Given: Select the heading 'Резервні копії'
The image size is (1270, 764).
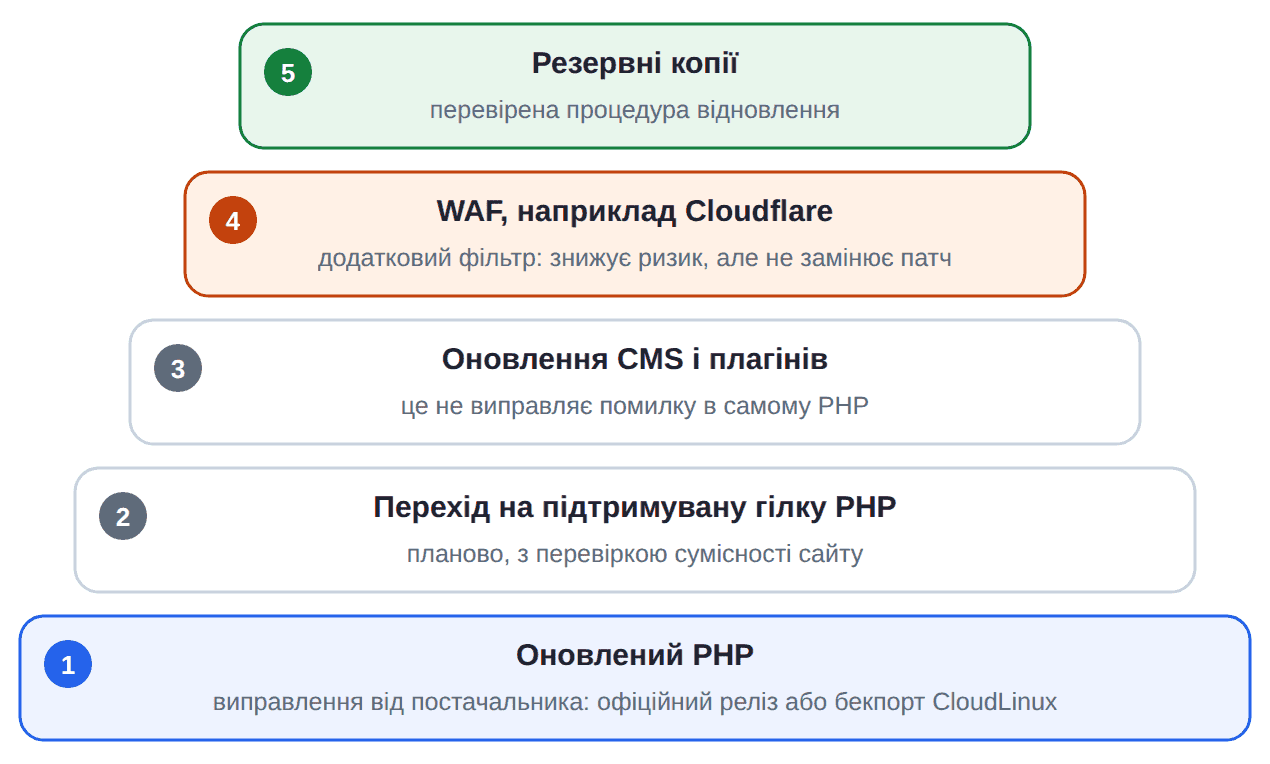Looking at the screenshot, I should (x=635, y=64).
